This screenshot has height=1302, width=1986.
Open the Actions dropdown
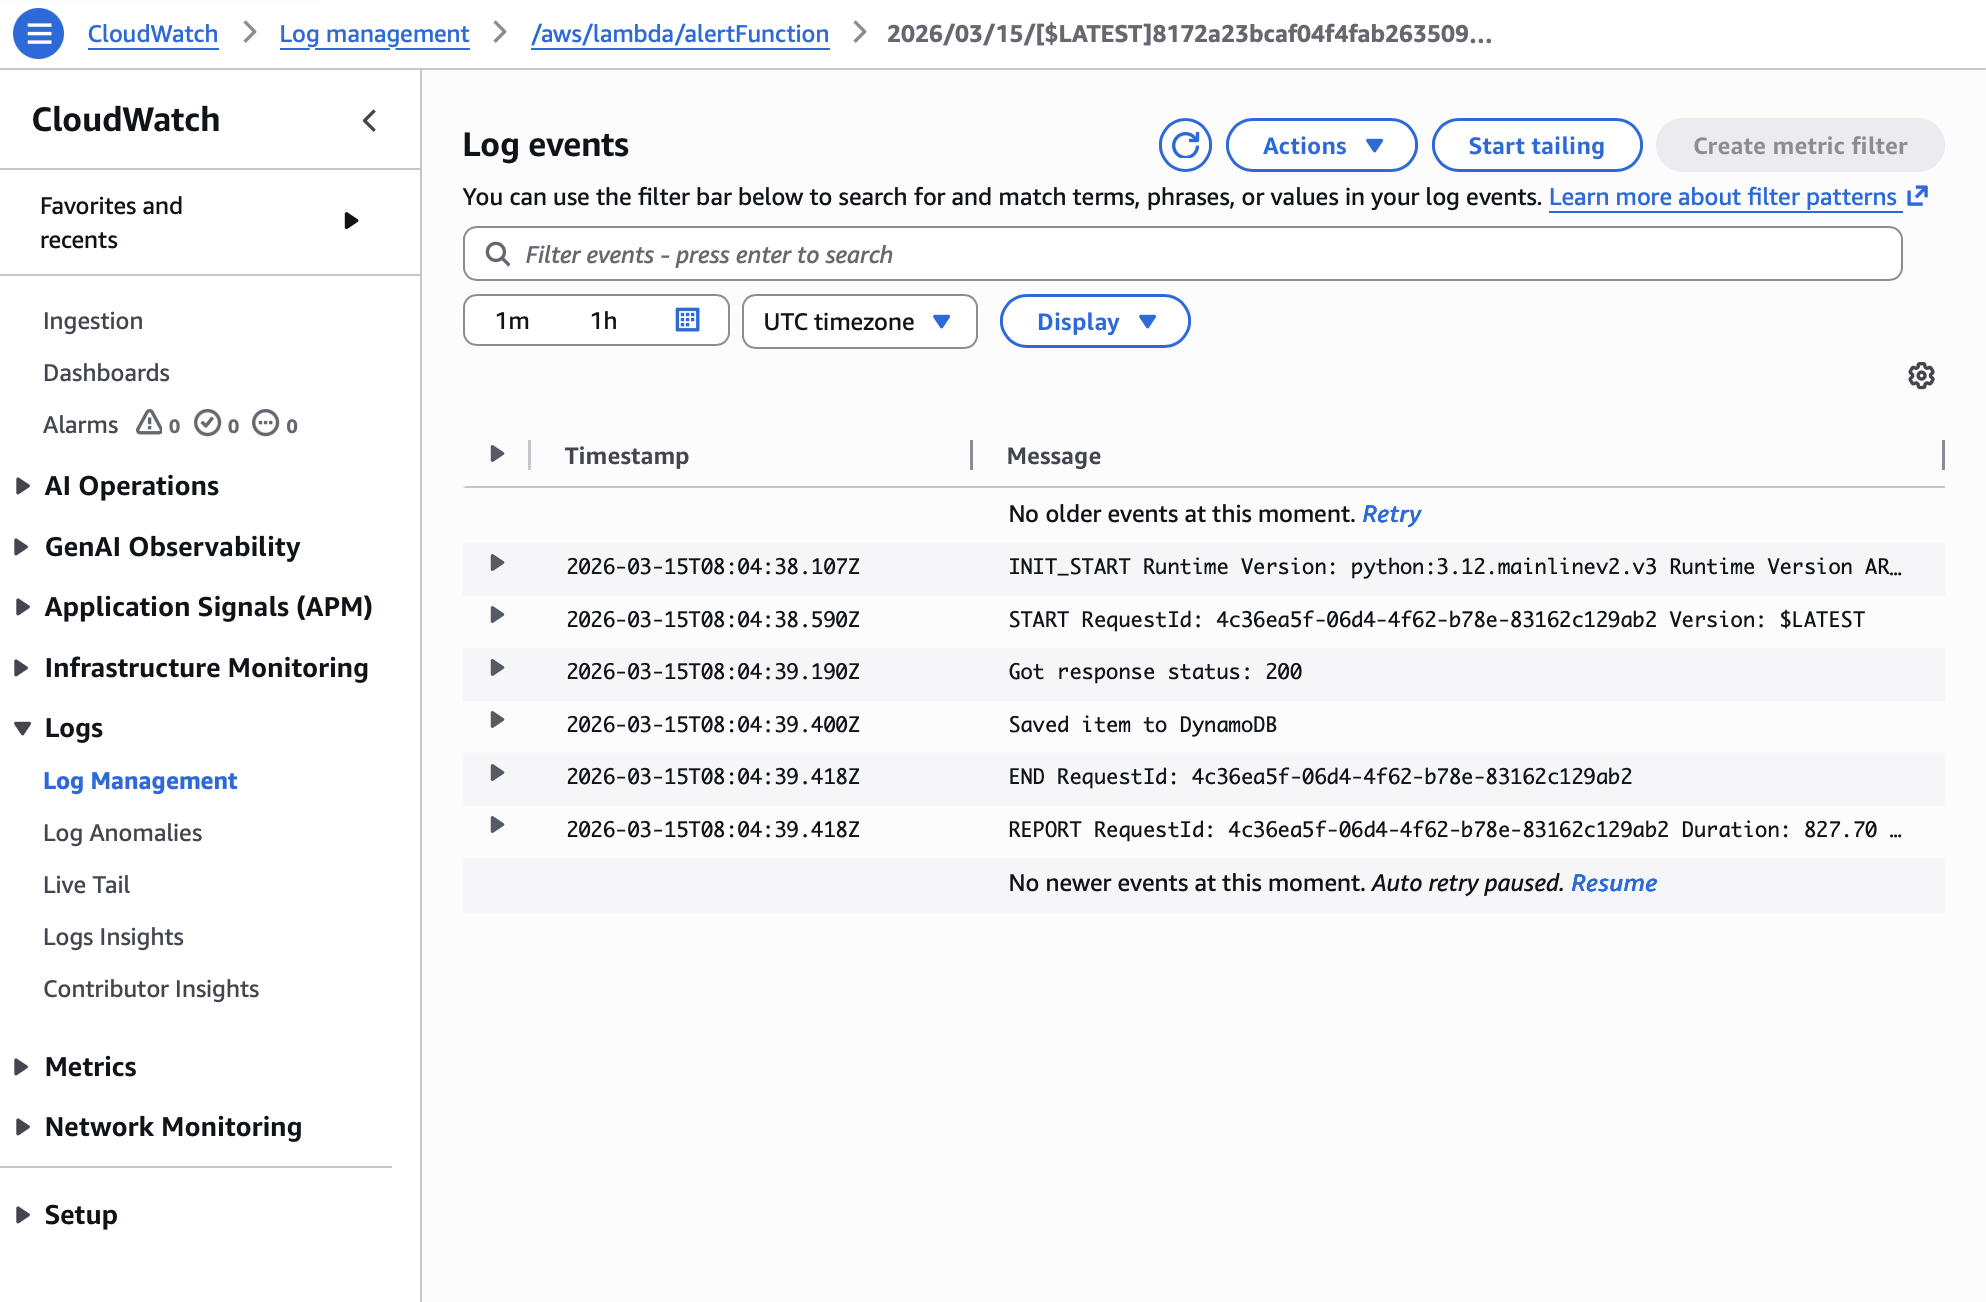click(1321, 146)
